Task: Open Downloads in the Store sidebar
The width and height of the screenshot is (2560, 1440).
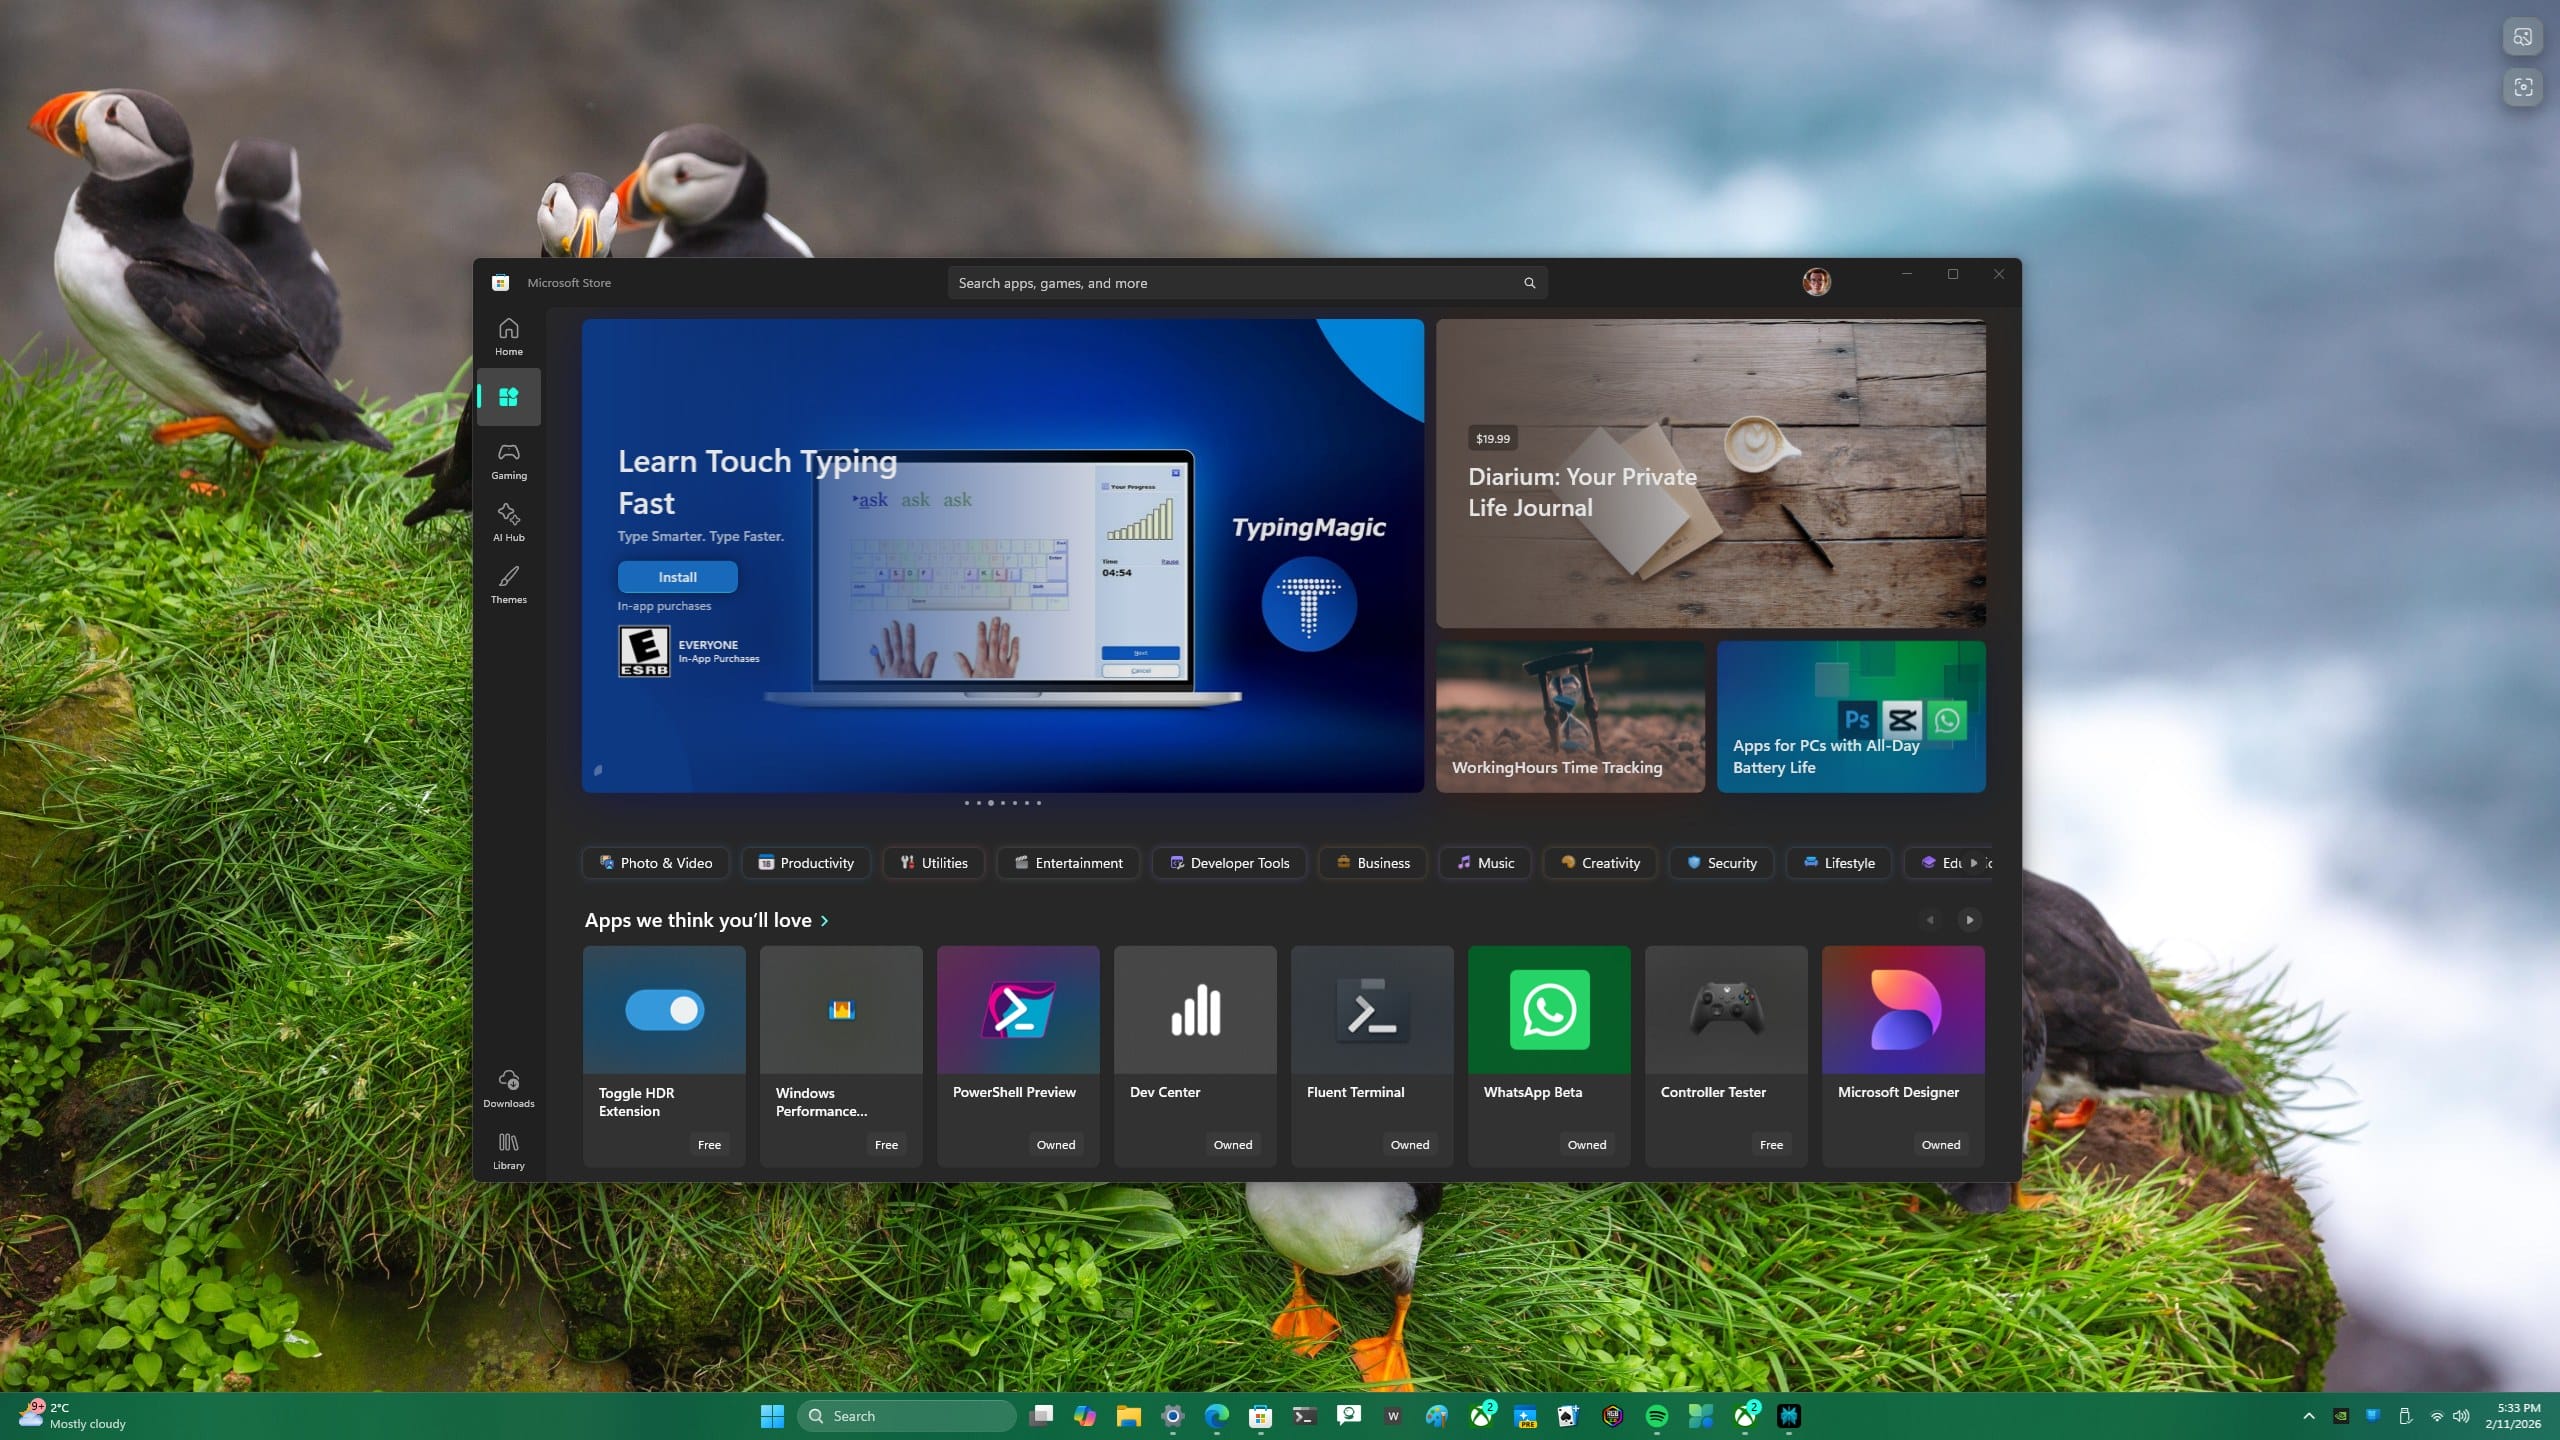Action: [x=508, y=1088]
